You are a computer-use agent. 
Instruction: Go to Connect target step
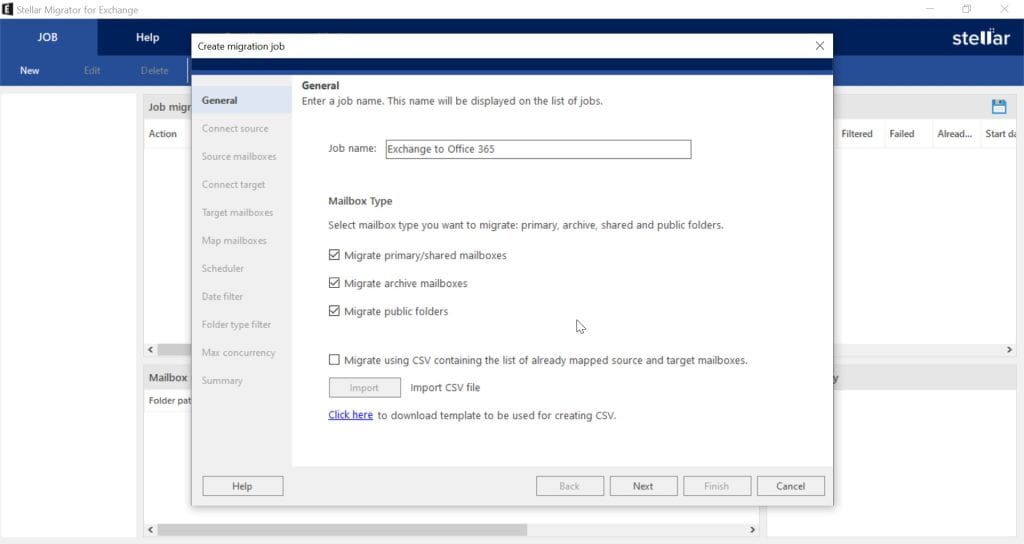[234, 185]
